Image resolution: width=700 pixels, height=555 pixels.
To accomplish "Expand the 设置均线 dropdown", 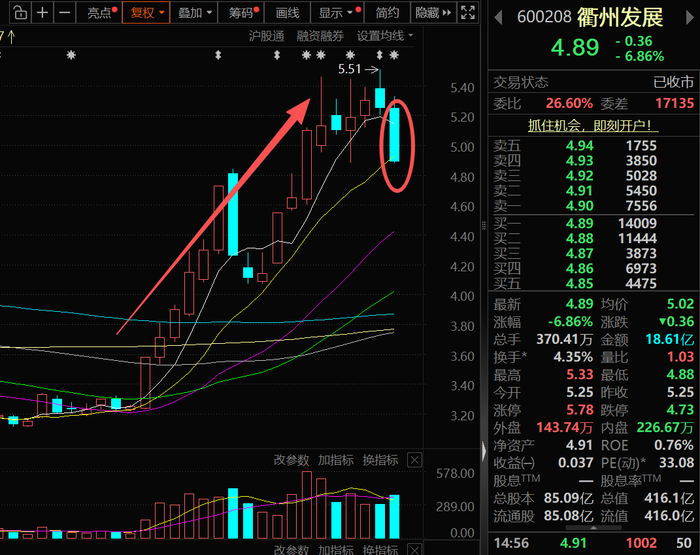I will click(385, 36).
